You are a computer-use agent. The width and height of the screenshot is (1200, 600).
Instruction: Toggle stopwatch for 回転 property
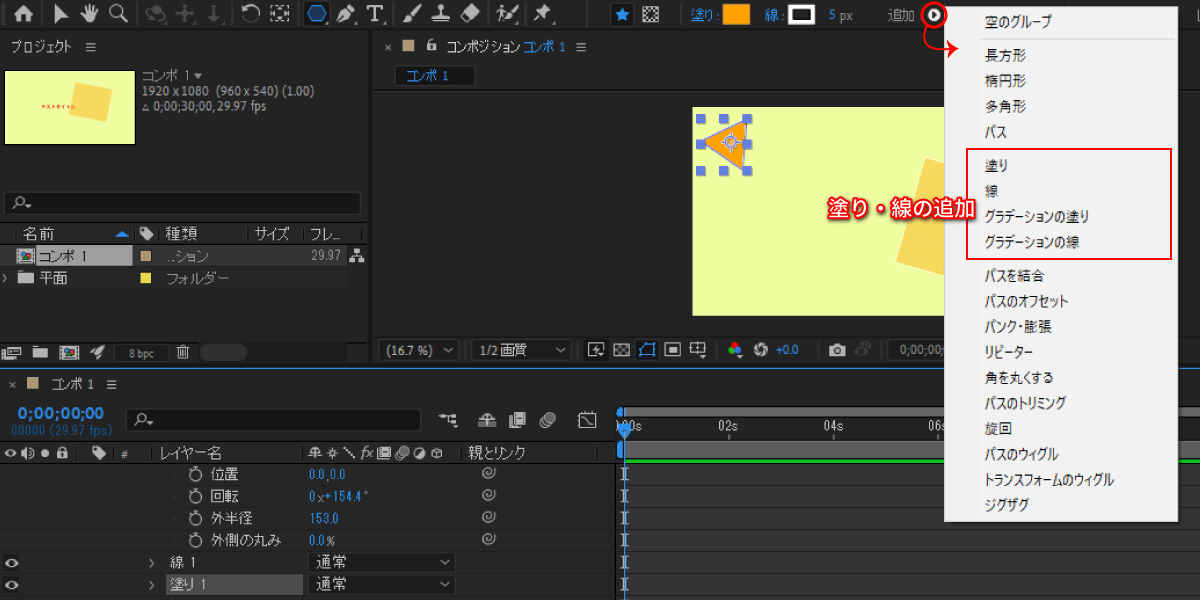[195, 496]
